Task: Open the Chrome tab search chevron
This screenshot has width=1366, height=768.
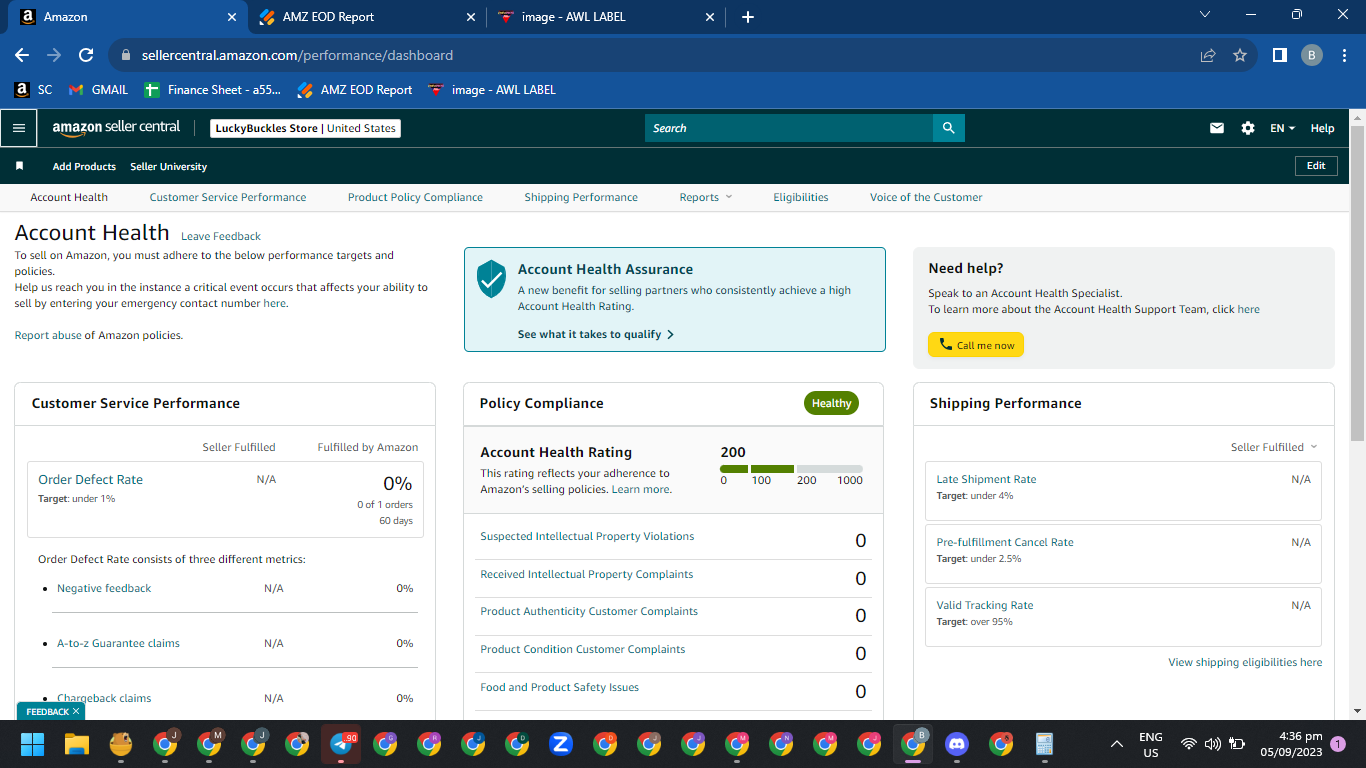Action: pyautogui.click(x=1204, y=15)
